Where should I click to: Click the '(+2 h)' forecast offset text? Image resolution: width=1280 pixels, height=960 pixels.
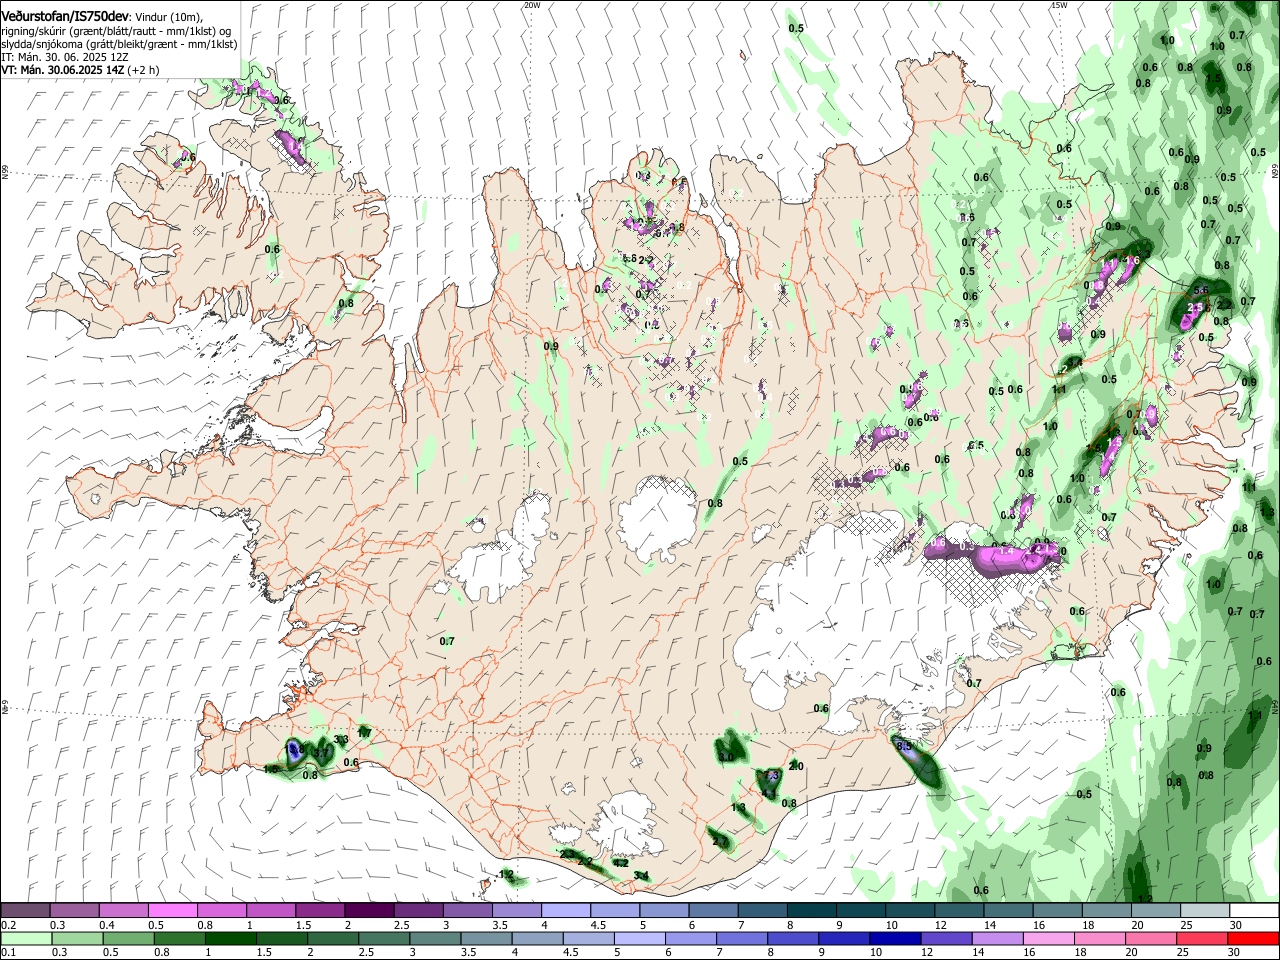point(144,70)
